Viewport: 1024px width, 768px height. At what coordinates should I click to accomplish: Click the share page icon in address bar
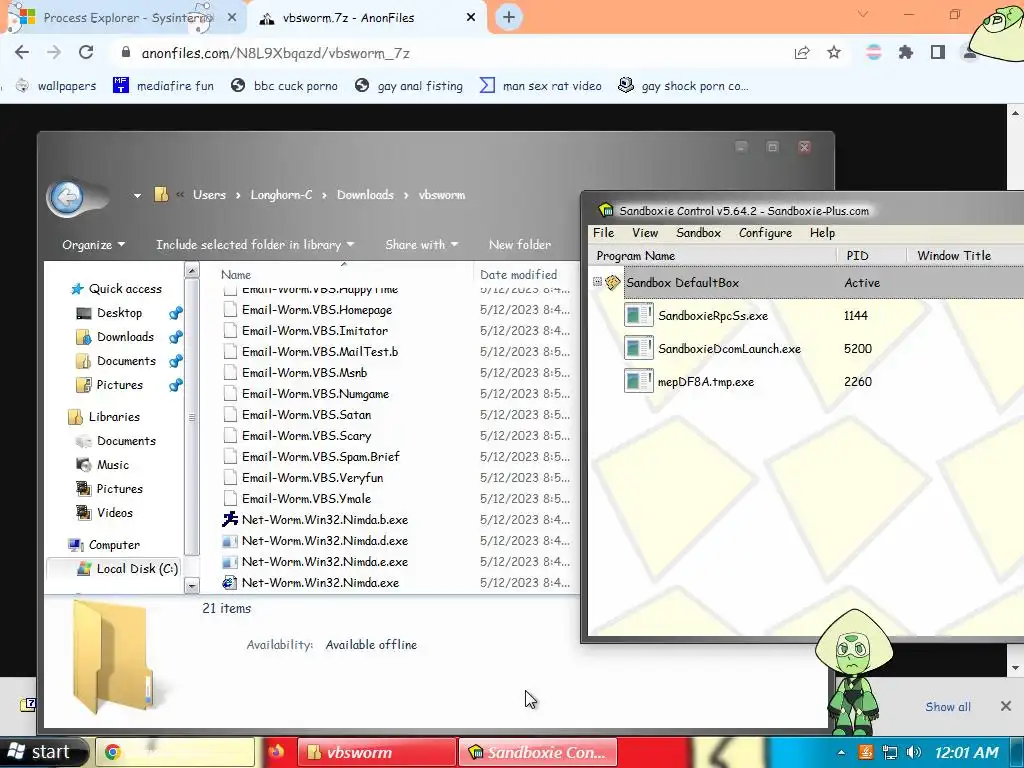point(802,53)
